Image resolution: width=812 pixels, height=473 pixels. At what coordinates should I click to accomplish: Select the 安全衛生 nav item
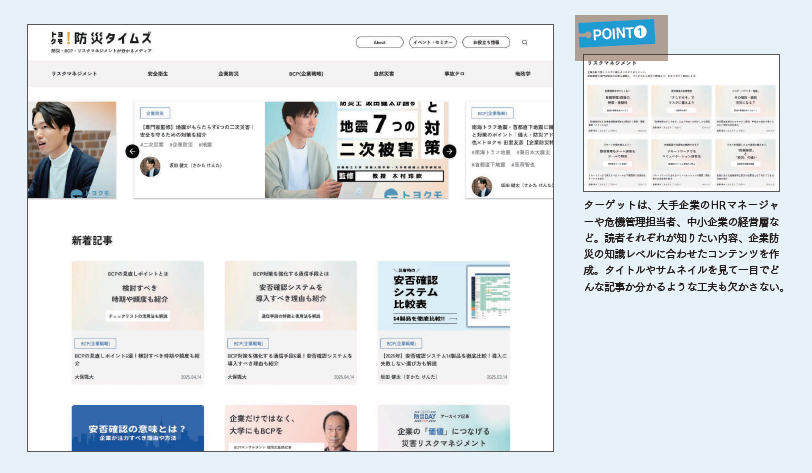(157, 74)
